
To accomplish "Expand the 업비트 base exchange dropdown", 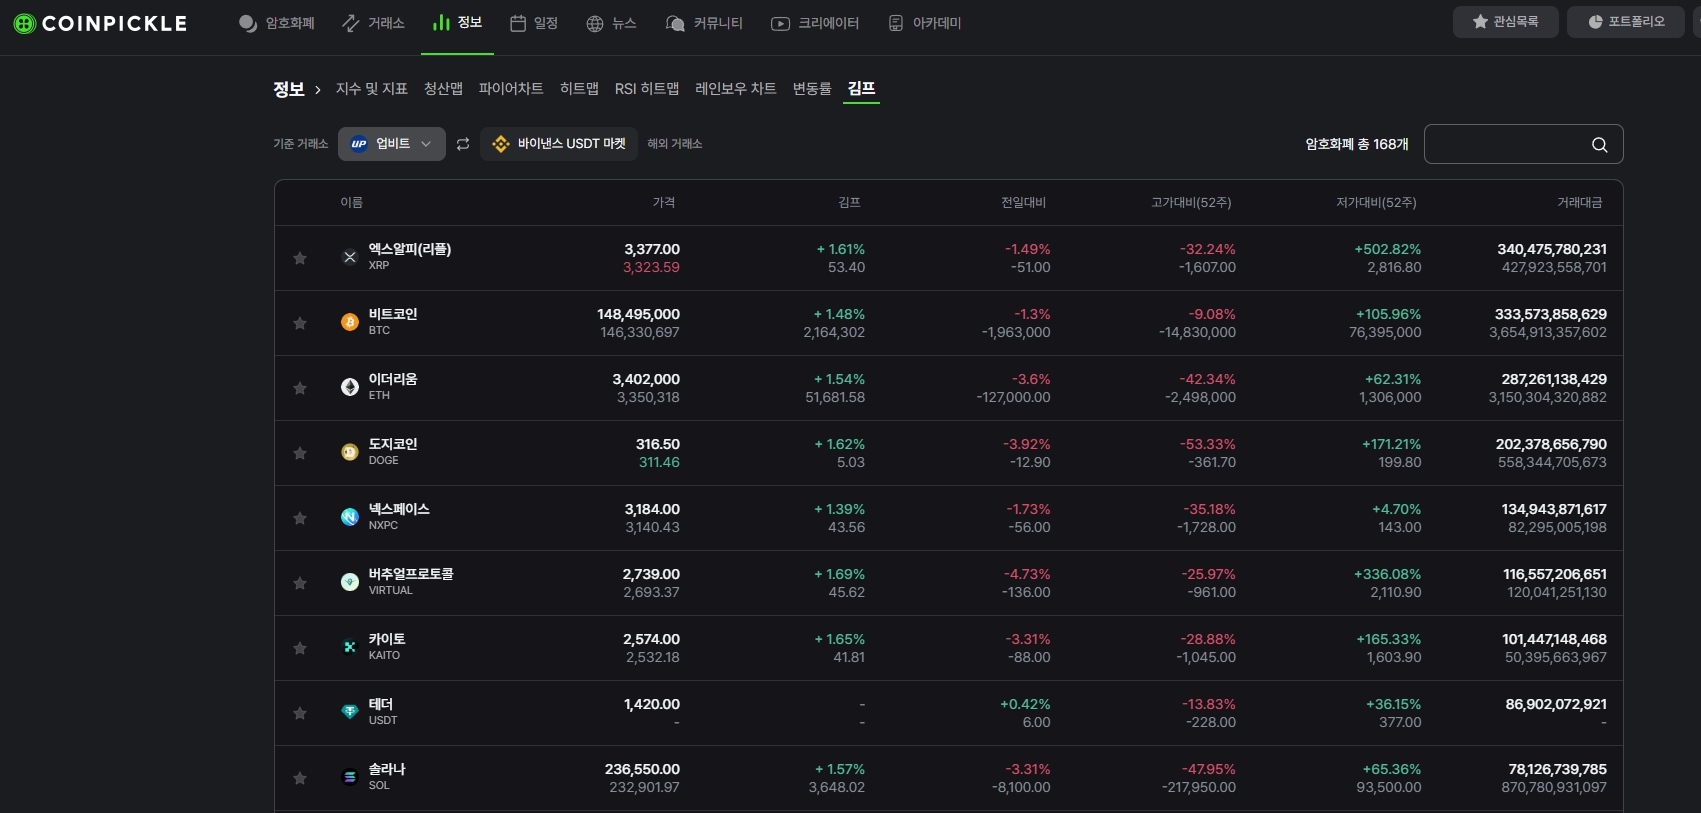I will tap(392, 144).
